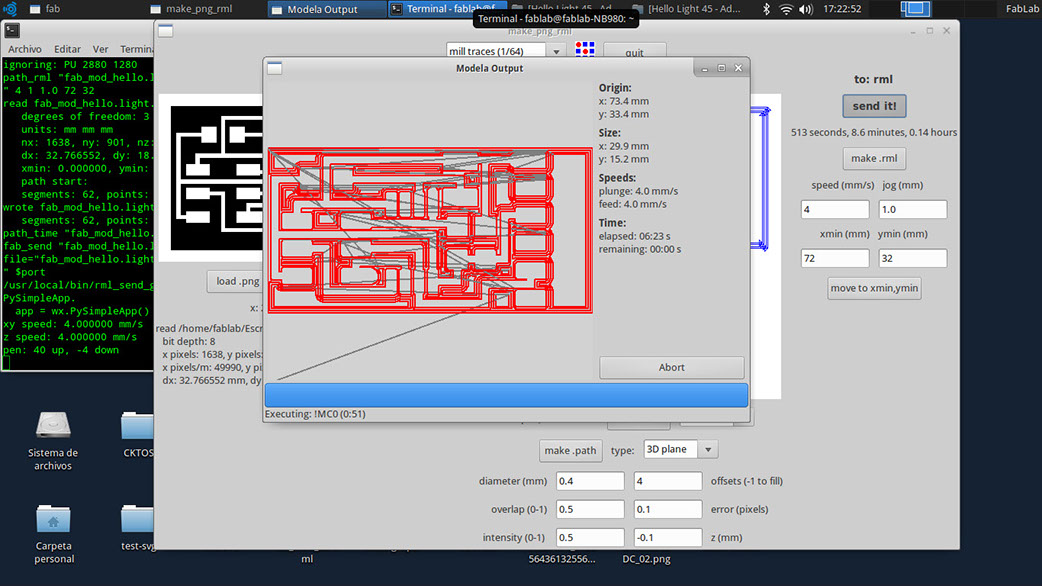Screen dimensions: 1042x586
Task: Click the volume speaker tray icon
Action: [806, 9]
